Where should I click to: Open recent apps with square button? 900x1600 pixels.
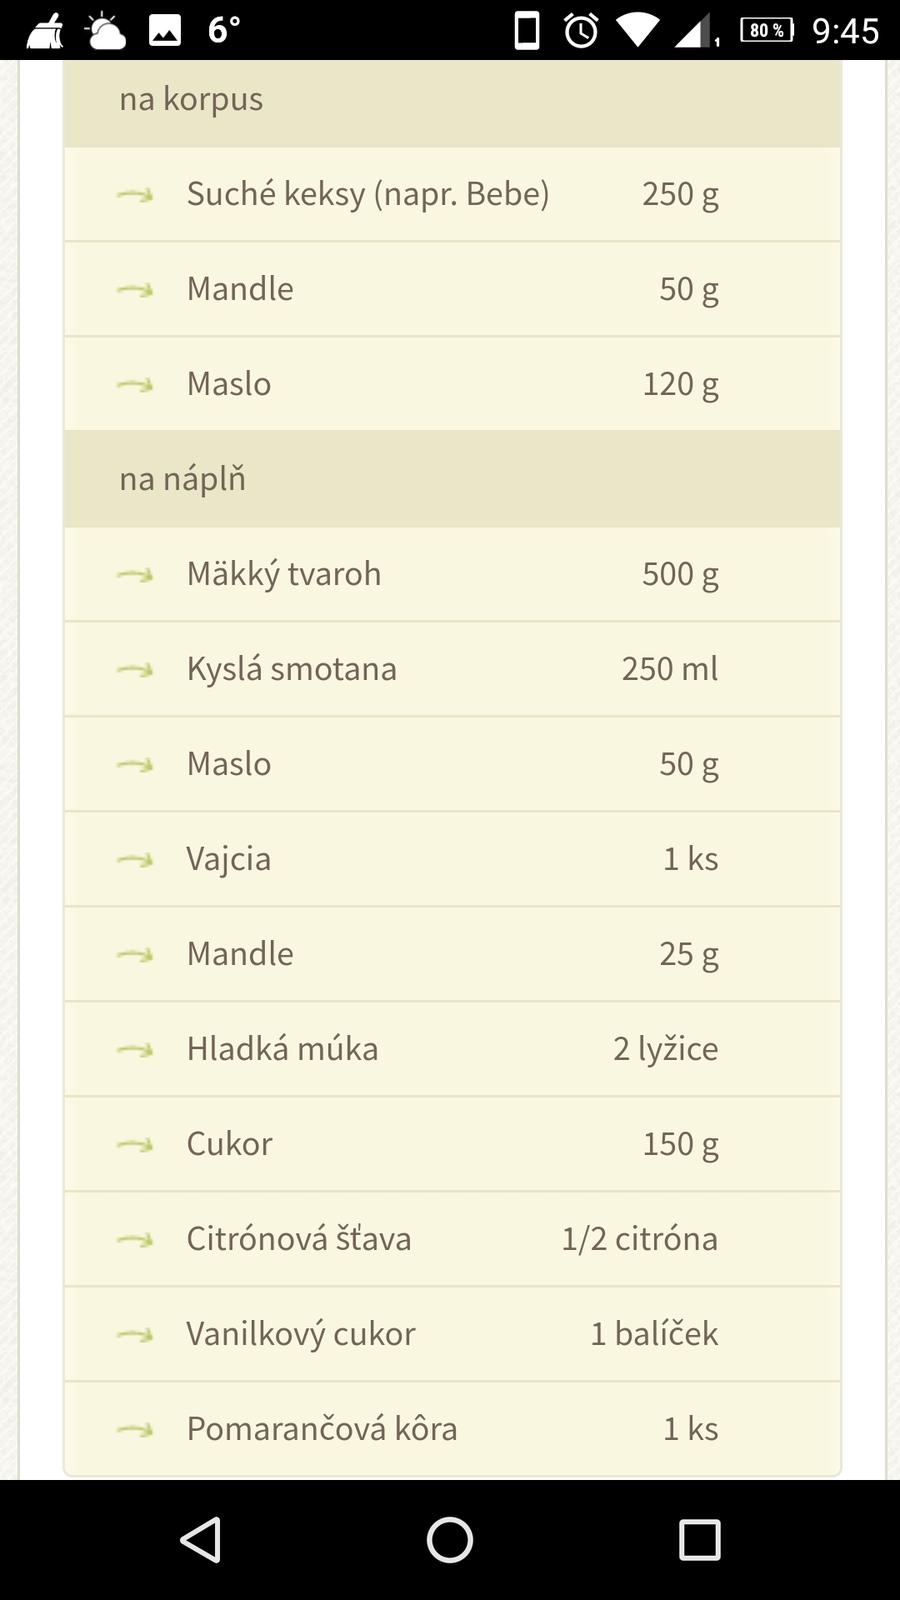click(x=699, y=1539)
